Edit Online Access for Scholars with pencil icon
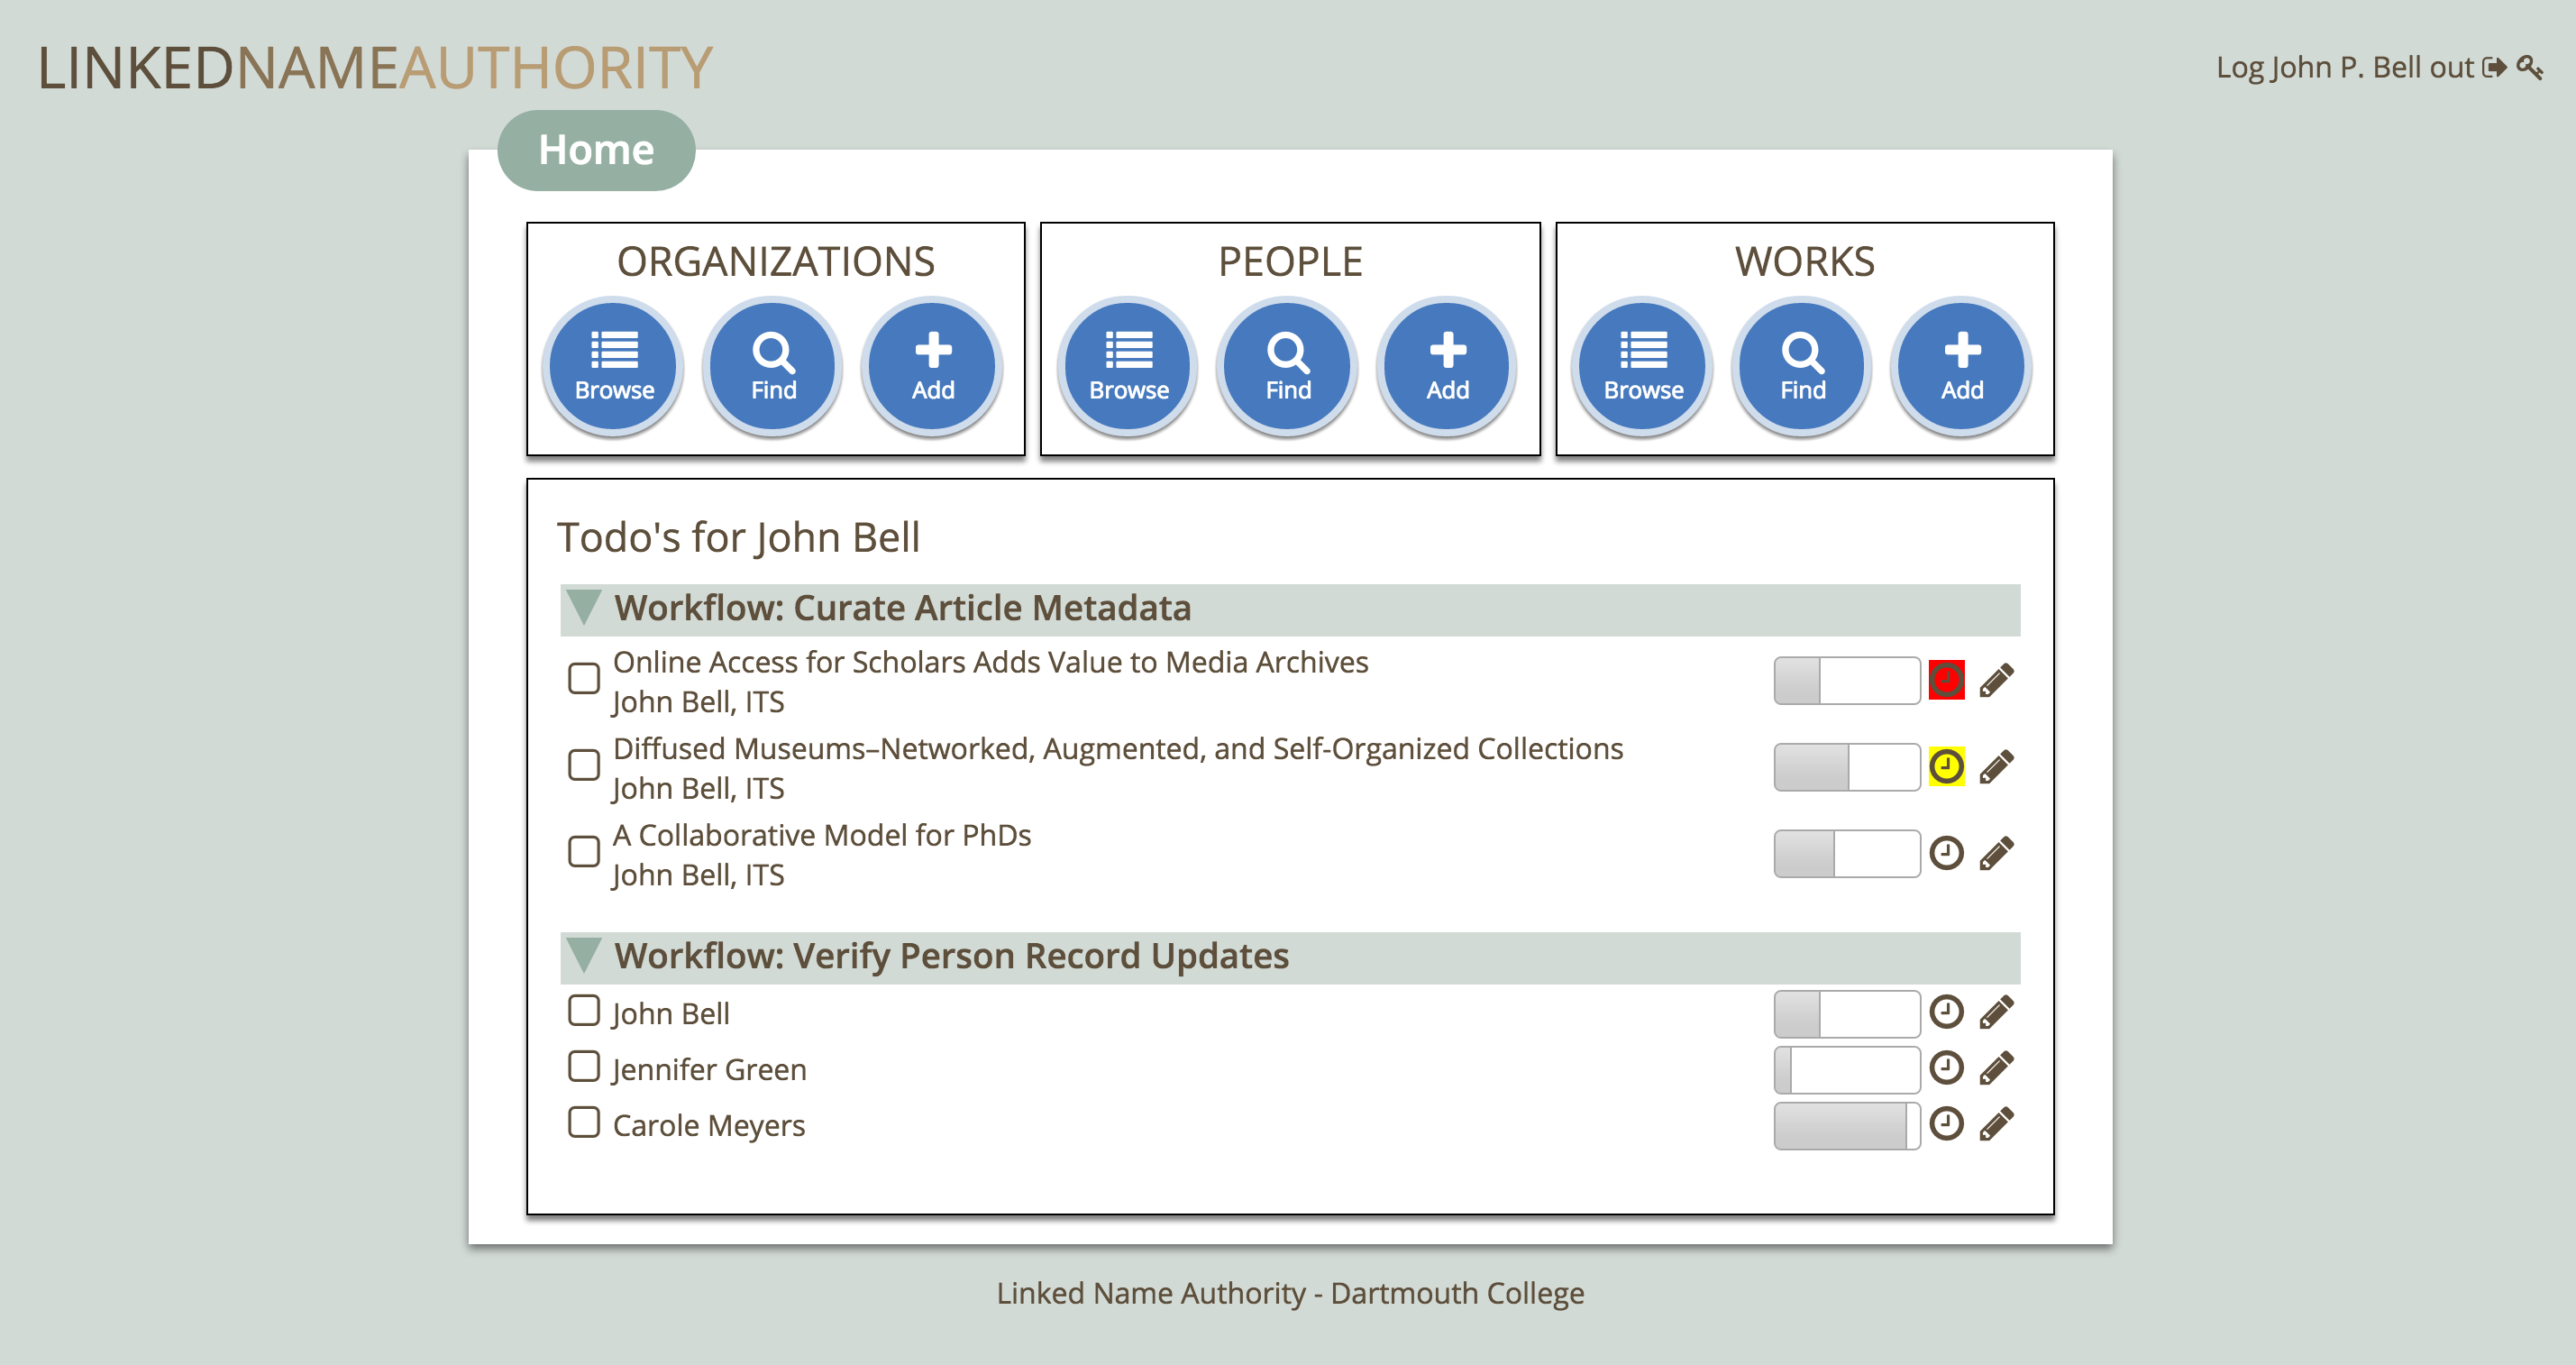 (x=1996, y=680)
